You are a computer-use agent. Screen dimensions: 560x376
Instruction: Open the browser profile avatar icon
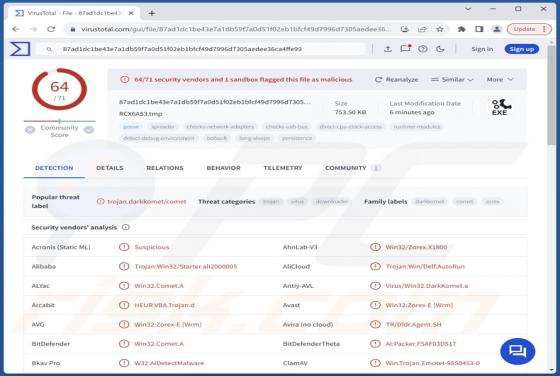point(496,29)
